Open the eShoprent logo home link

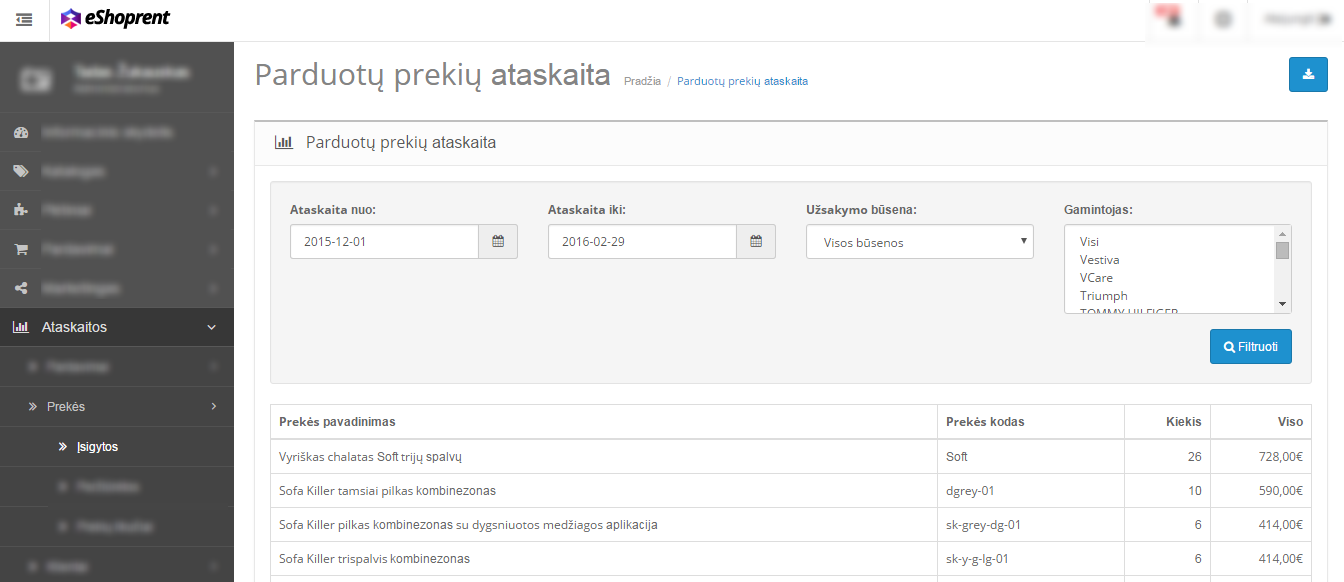[x=115, y=18]
